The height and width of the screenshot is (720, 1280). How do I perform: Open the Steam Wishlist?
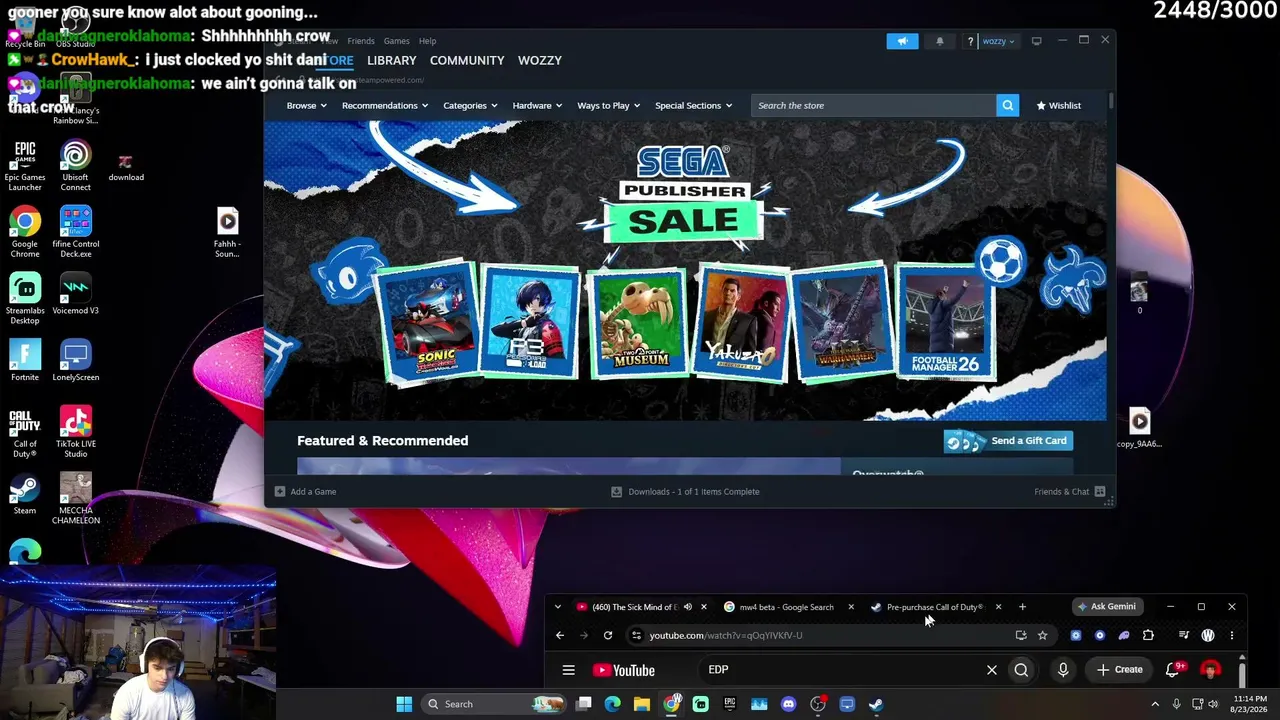tap(1059, 105)
